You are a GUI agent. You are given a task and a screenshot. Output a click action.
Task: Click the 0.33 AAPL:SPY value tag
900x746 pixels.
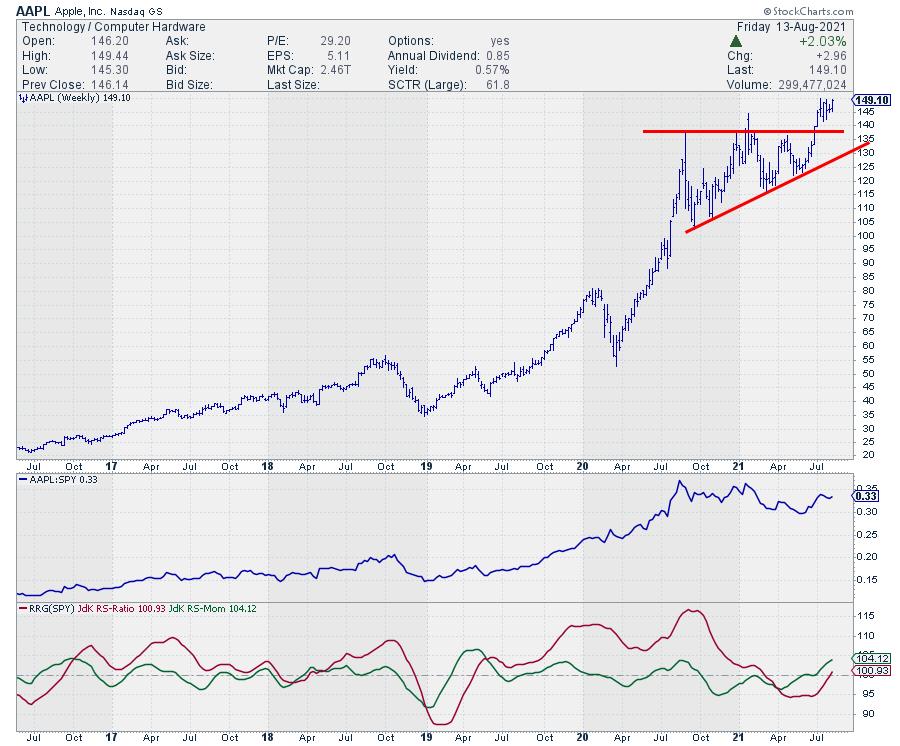(866, 494)
